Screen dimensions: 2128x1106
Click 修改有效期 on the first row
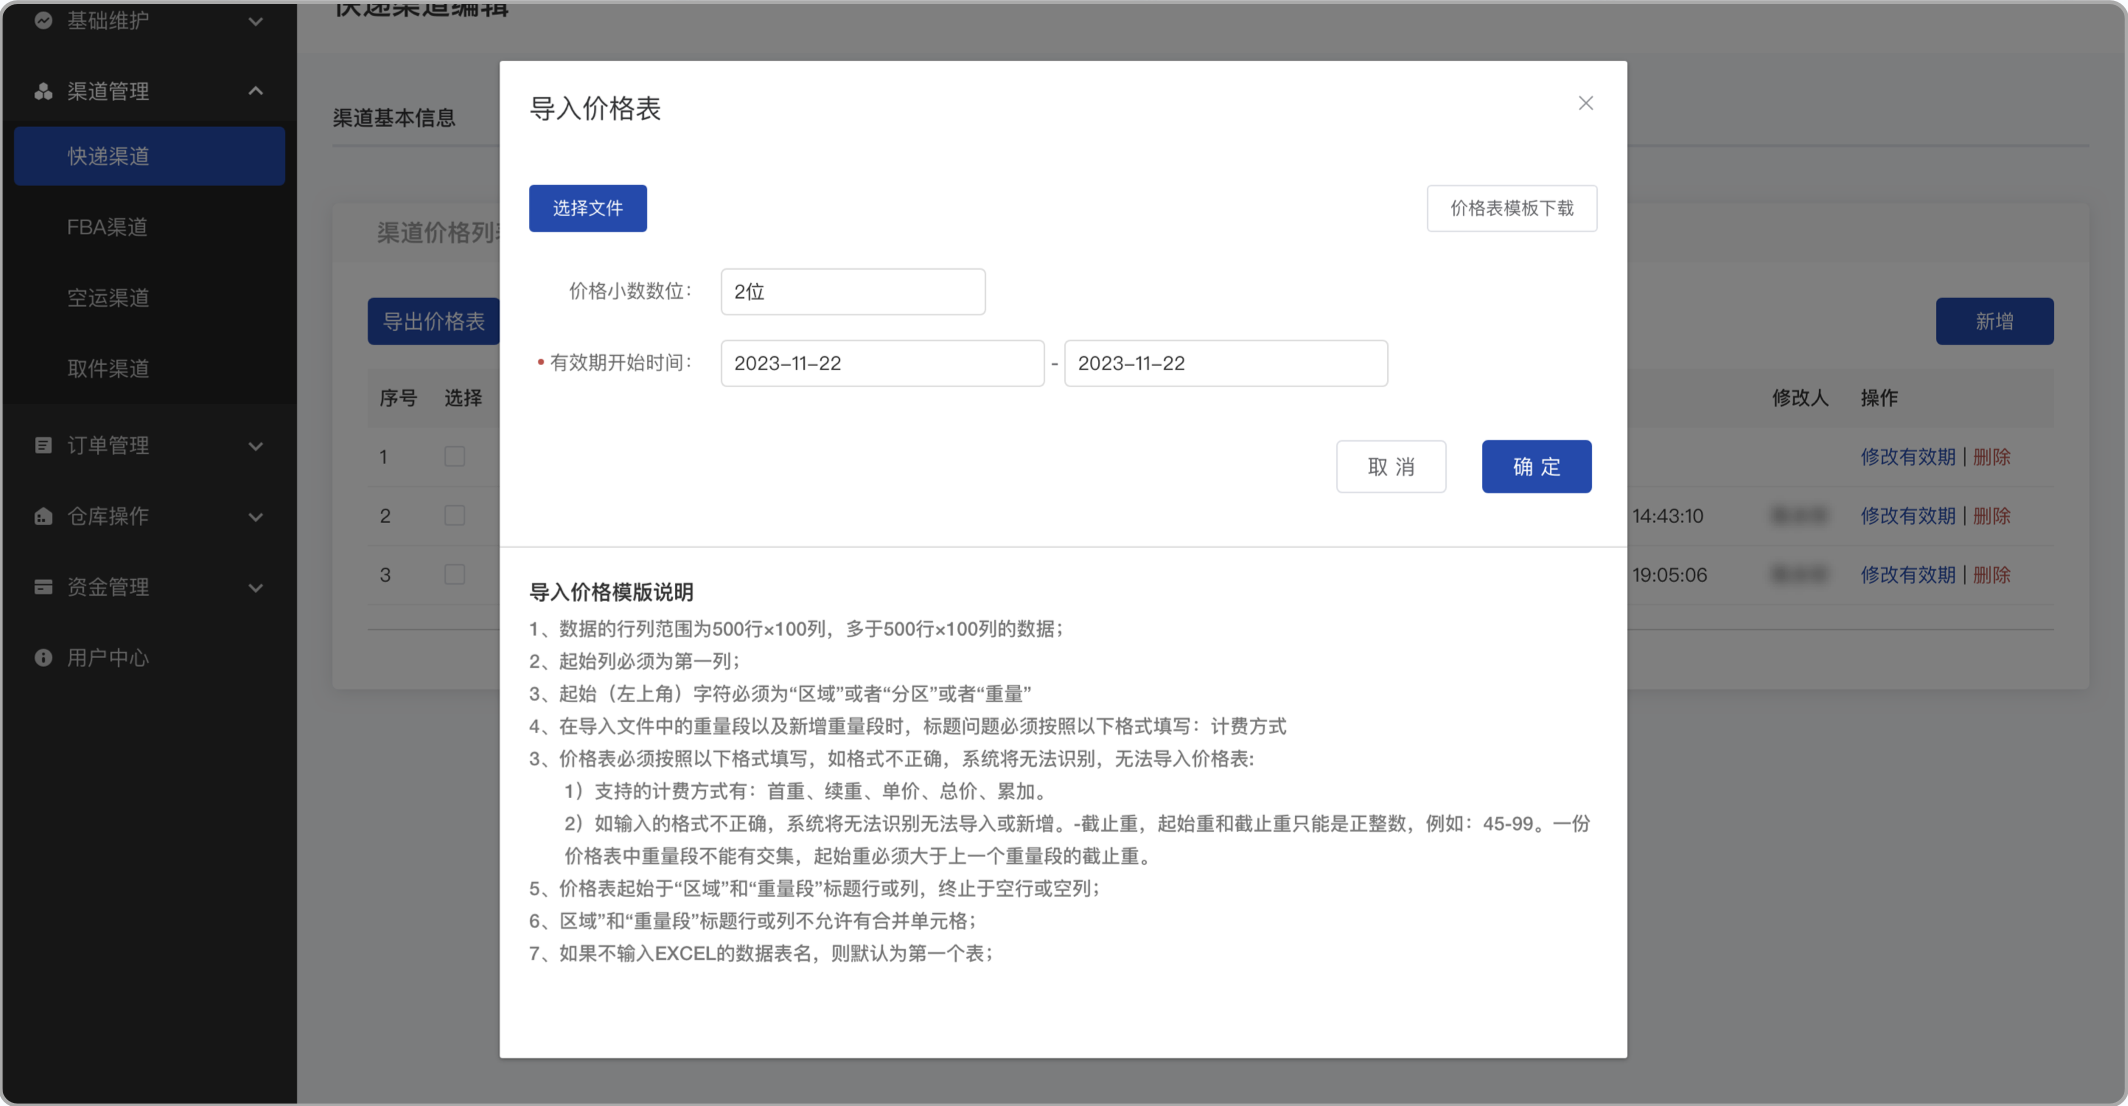pyautogui.click(x=1908, y=456)
